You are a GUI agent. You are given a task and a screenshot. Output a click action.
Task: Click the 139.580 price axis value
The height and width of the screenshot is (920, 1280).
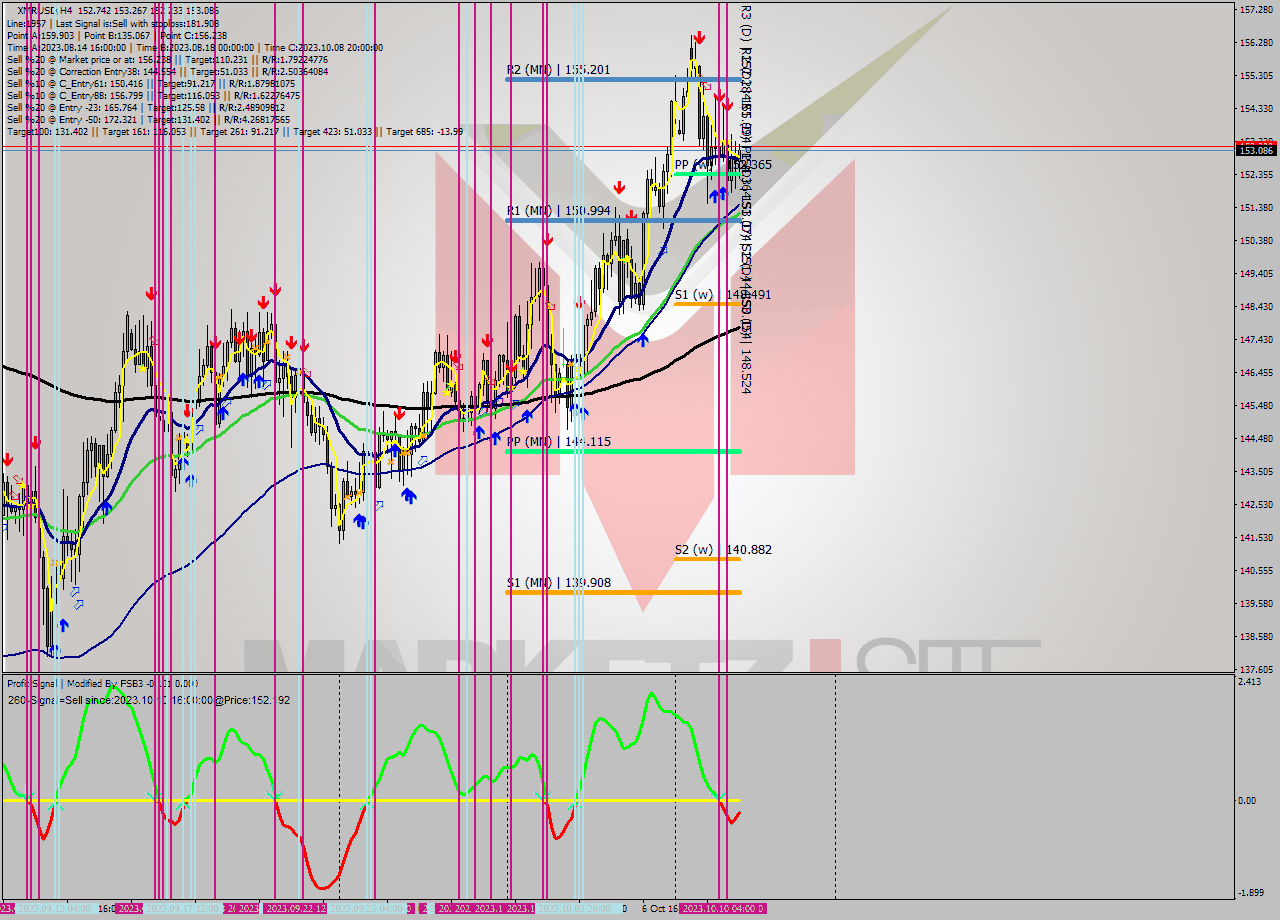[x=1255, y=604]
